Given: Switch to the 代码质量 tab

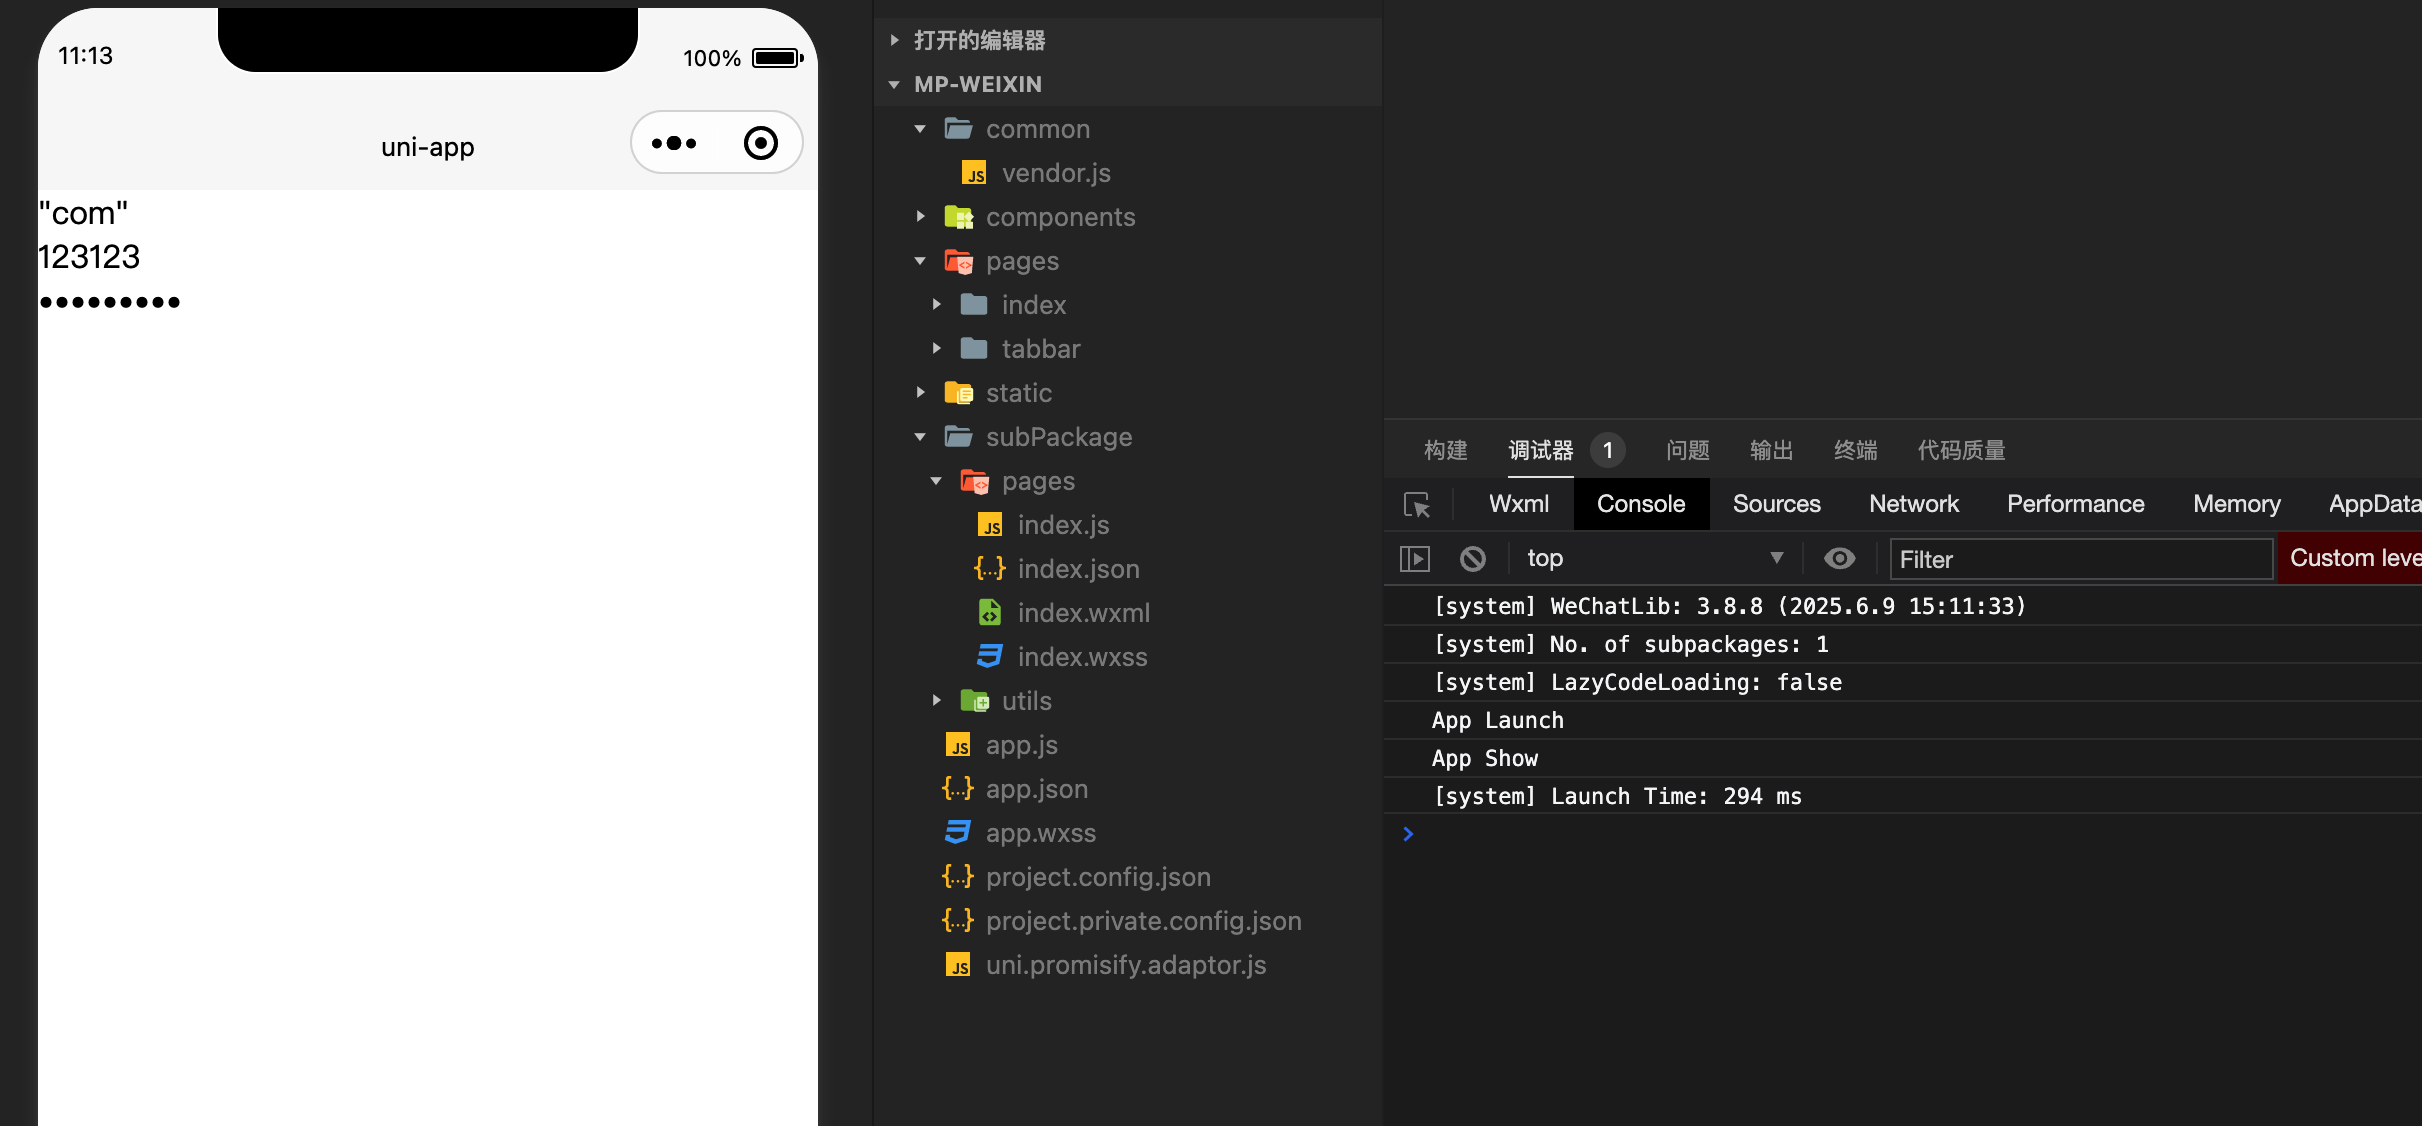Looking at the screenshot, I should click(x=1962, y=450).
